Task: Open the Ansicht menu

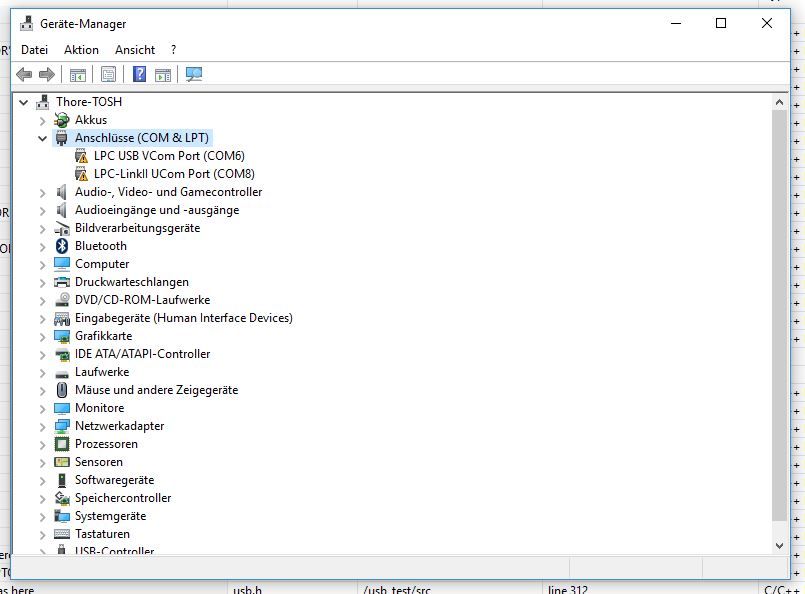Action: point(135,50)
